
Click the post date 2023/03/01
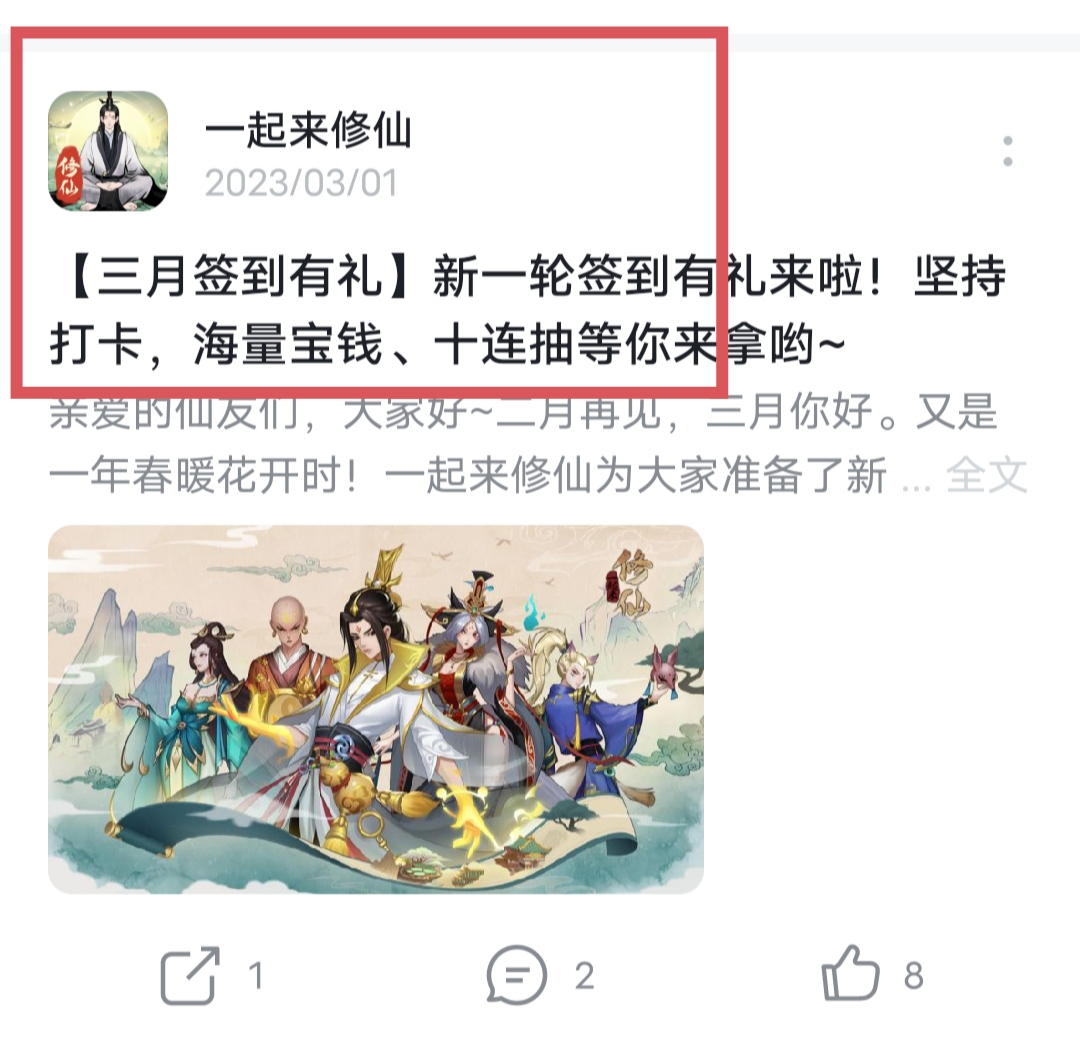[x=301, y=183]
